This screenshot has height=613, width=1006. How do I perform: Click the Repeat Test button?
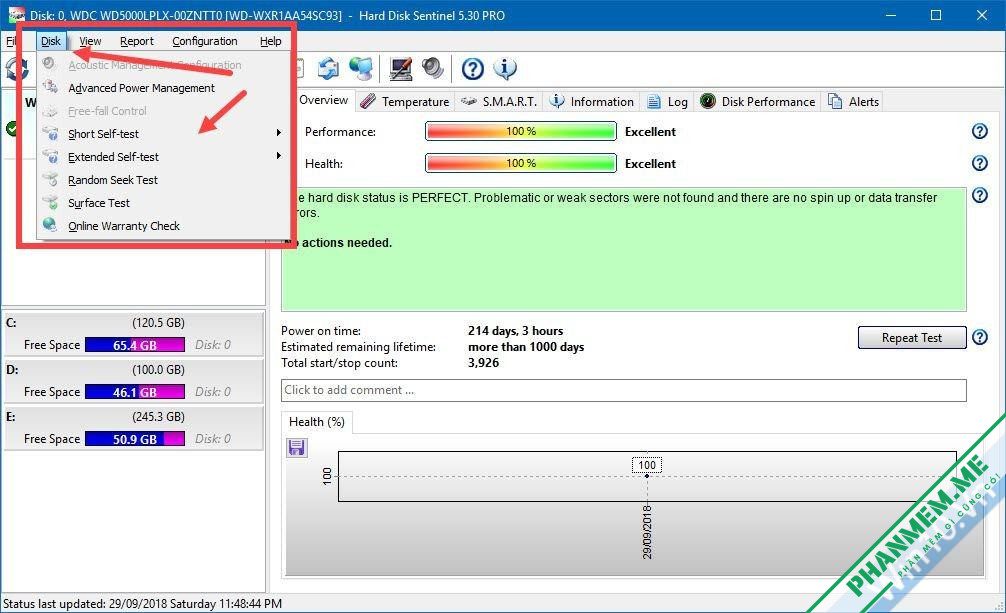[912, 338]
